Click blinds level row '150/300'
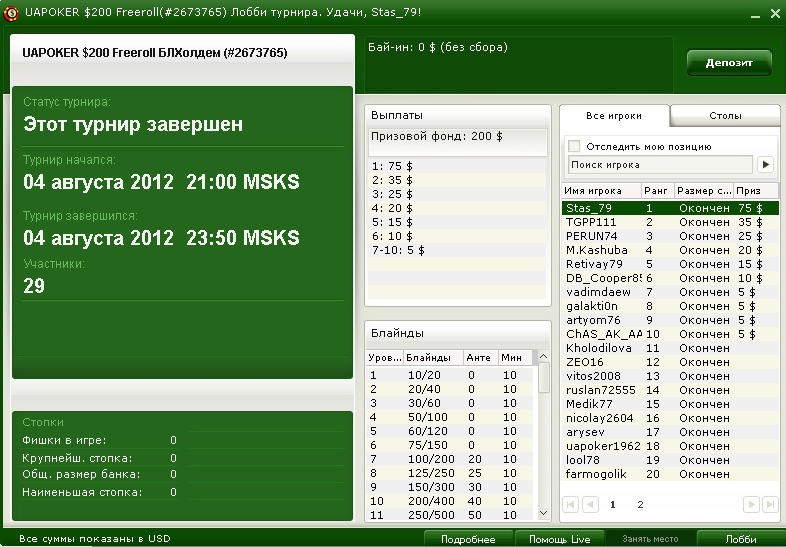 (x=450, y=487)
